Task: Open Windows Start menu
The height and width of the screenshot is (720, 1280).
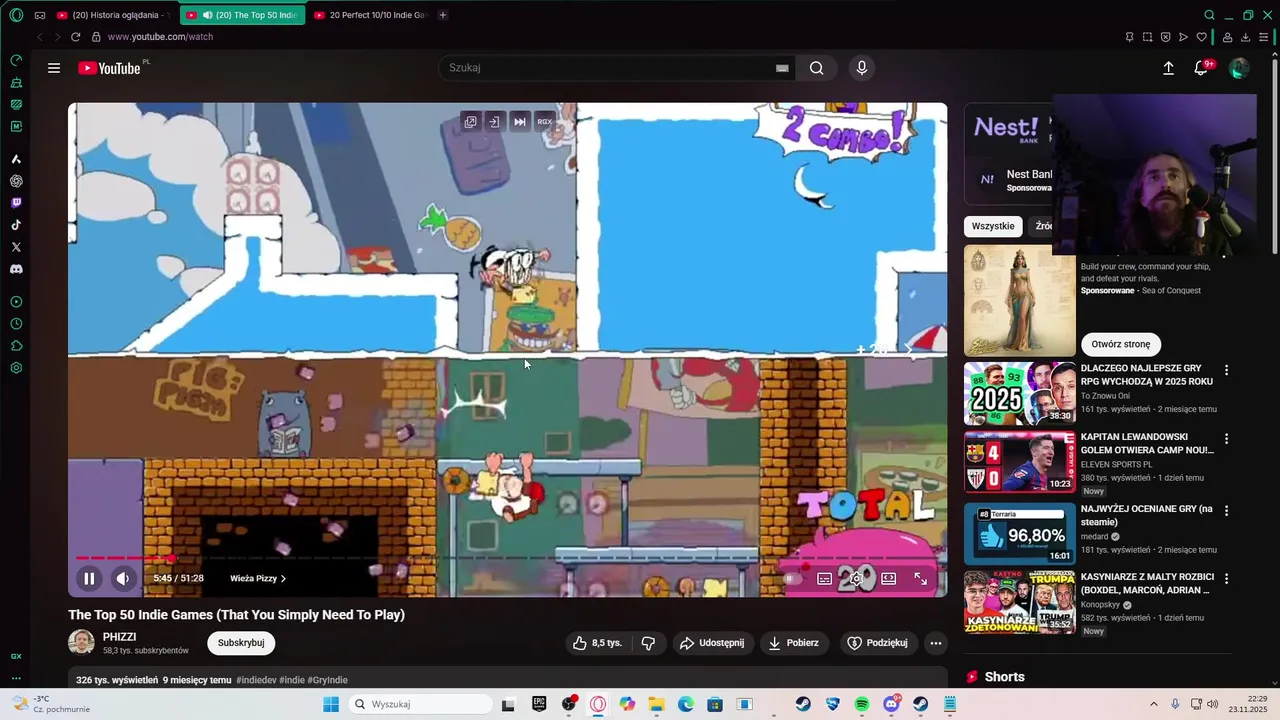Action: (x=331, y=704)
